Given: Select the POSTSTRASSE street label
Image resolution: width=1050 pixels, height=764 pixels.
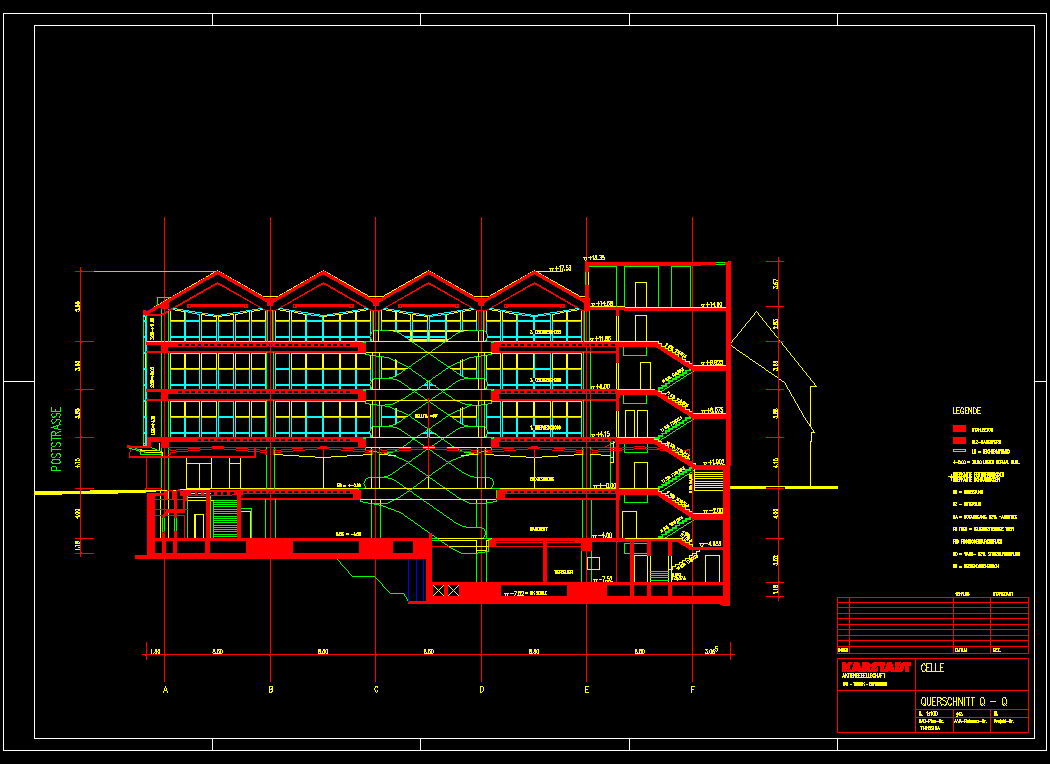Looking at the screenshot, I should 57,438.
